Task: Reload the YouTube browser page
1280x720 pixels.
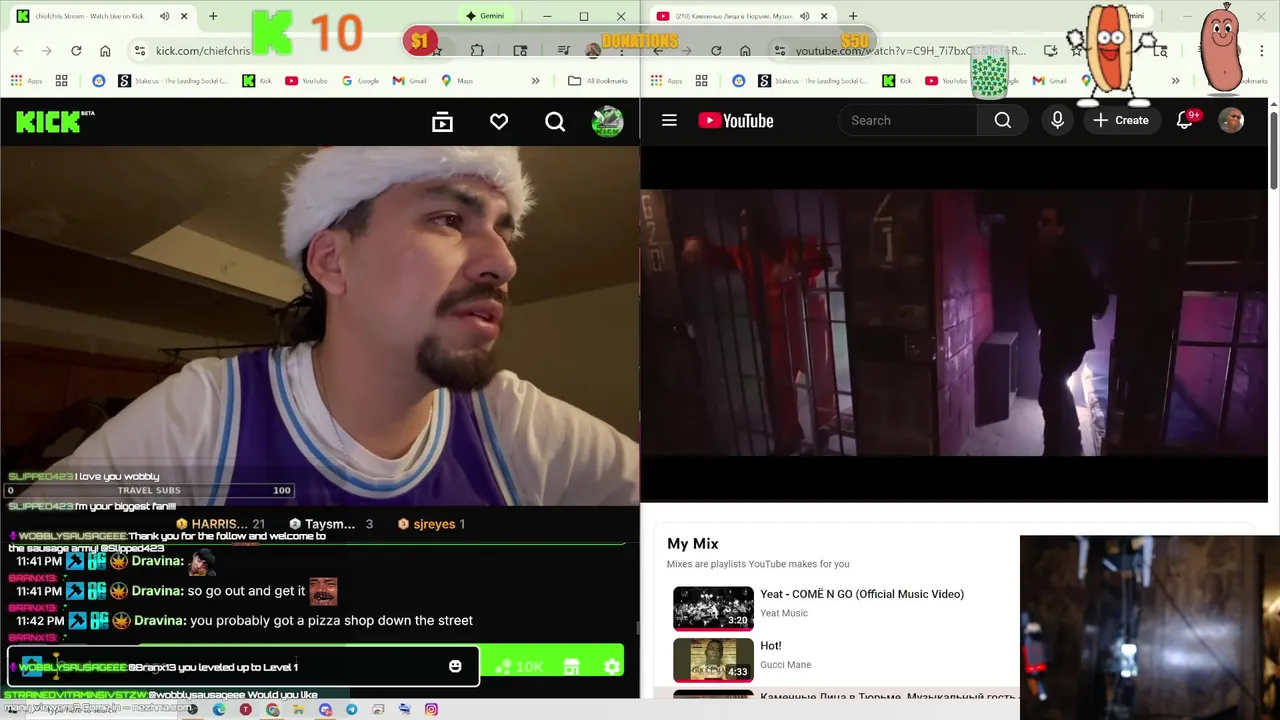Action: [x=716, y=51]
